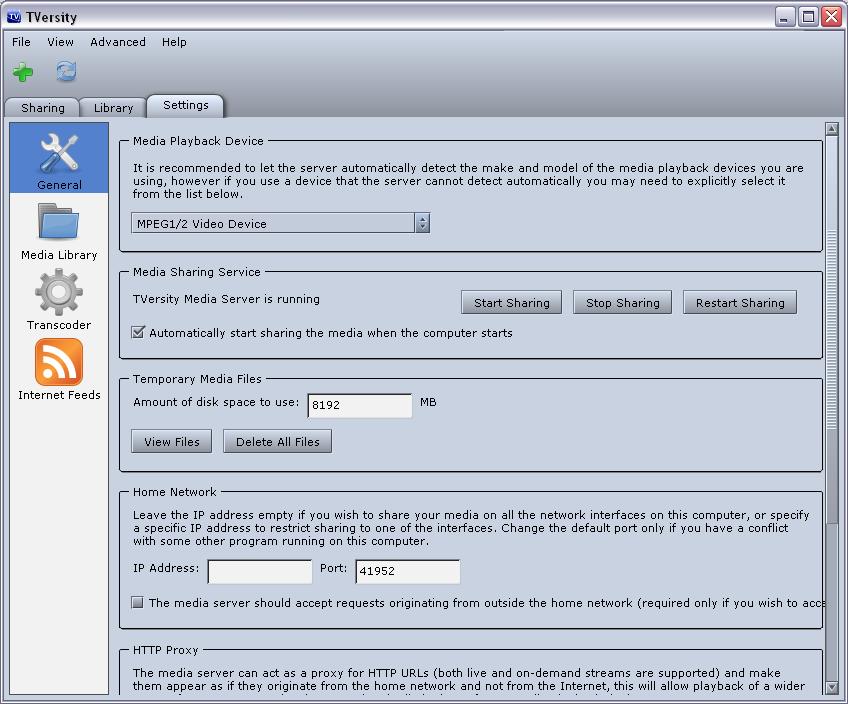Click the scrollbar down arrow
Viewport: 848px width, 704px height.
point(832,687)
